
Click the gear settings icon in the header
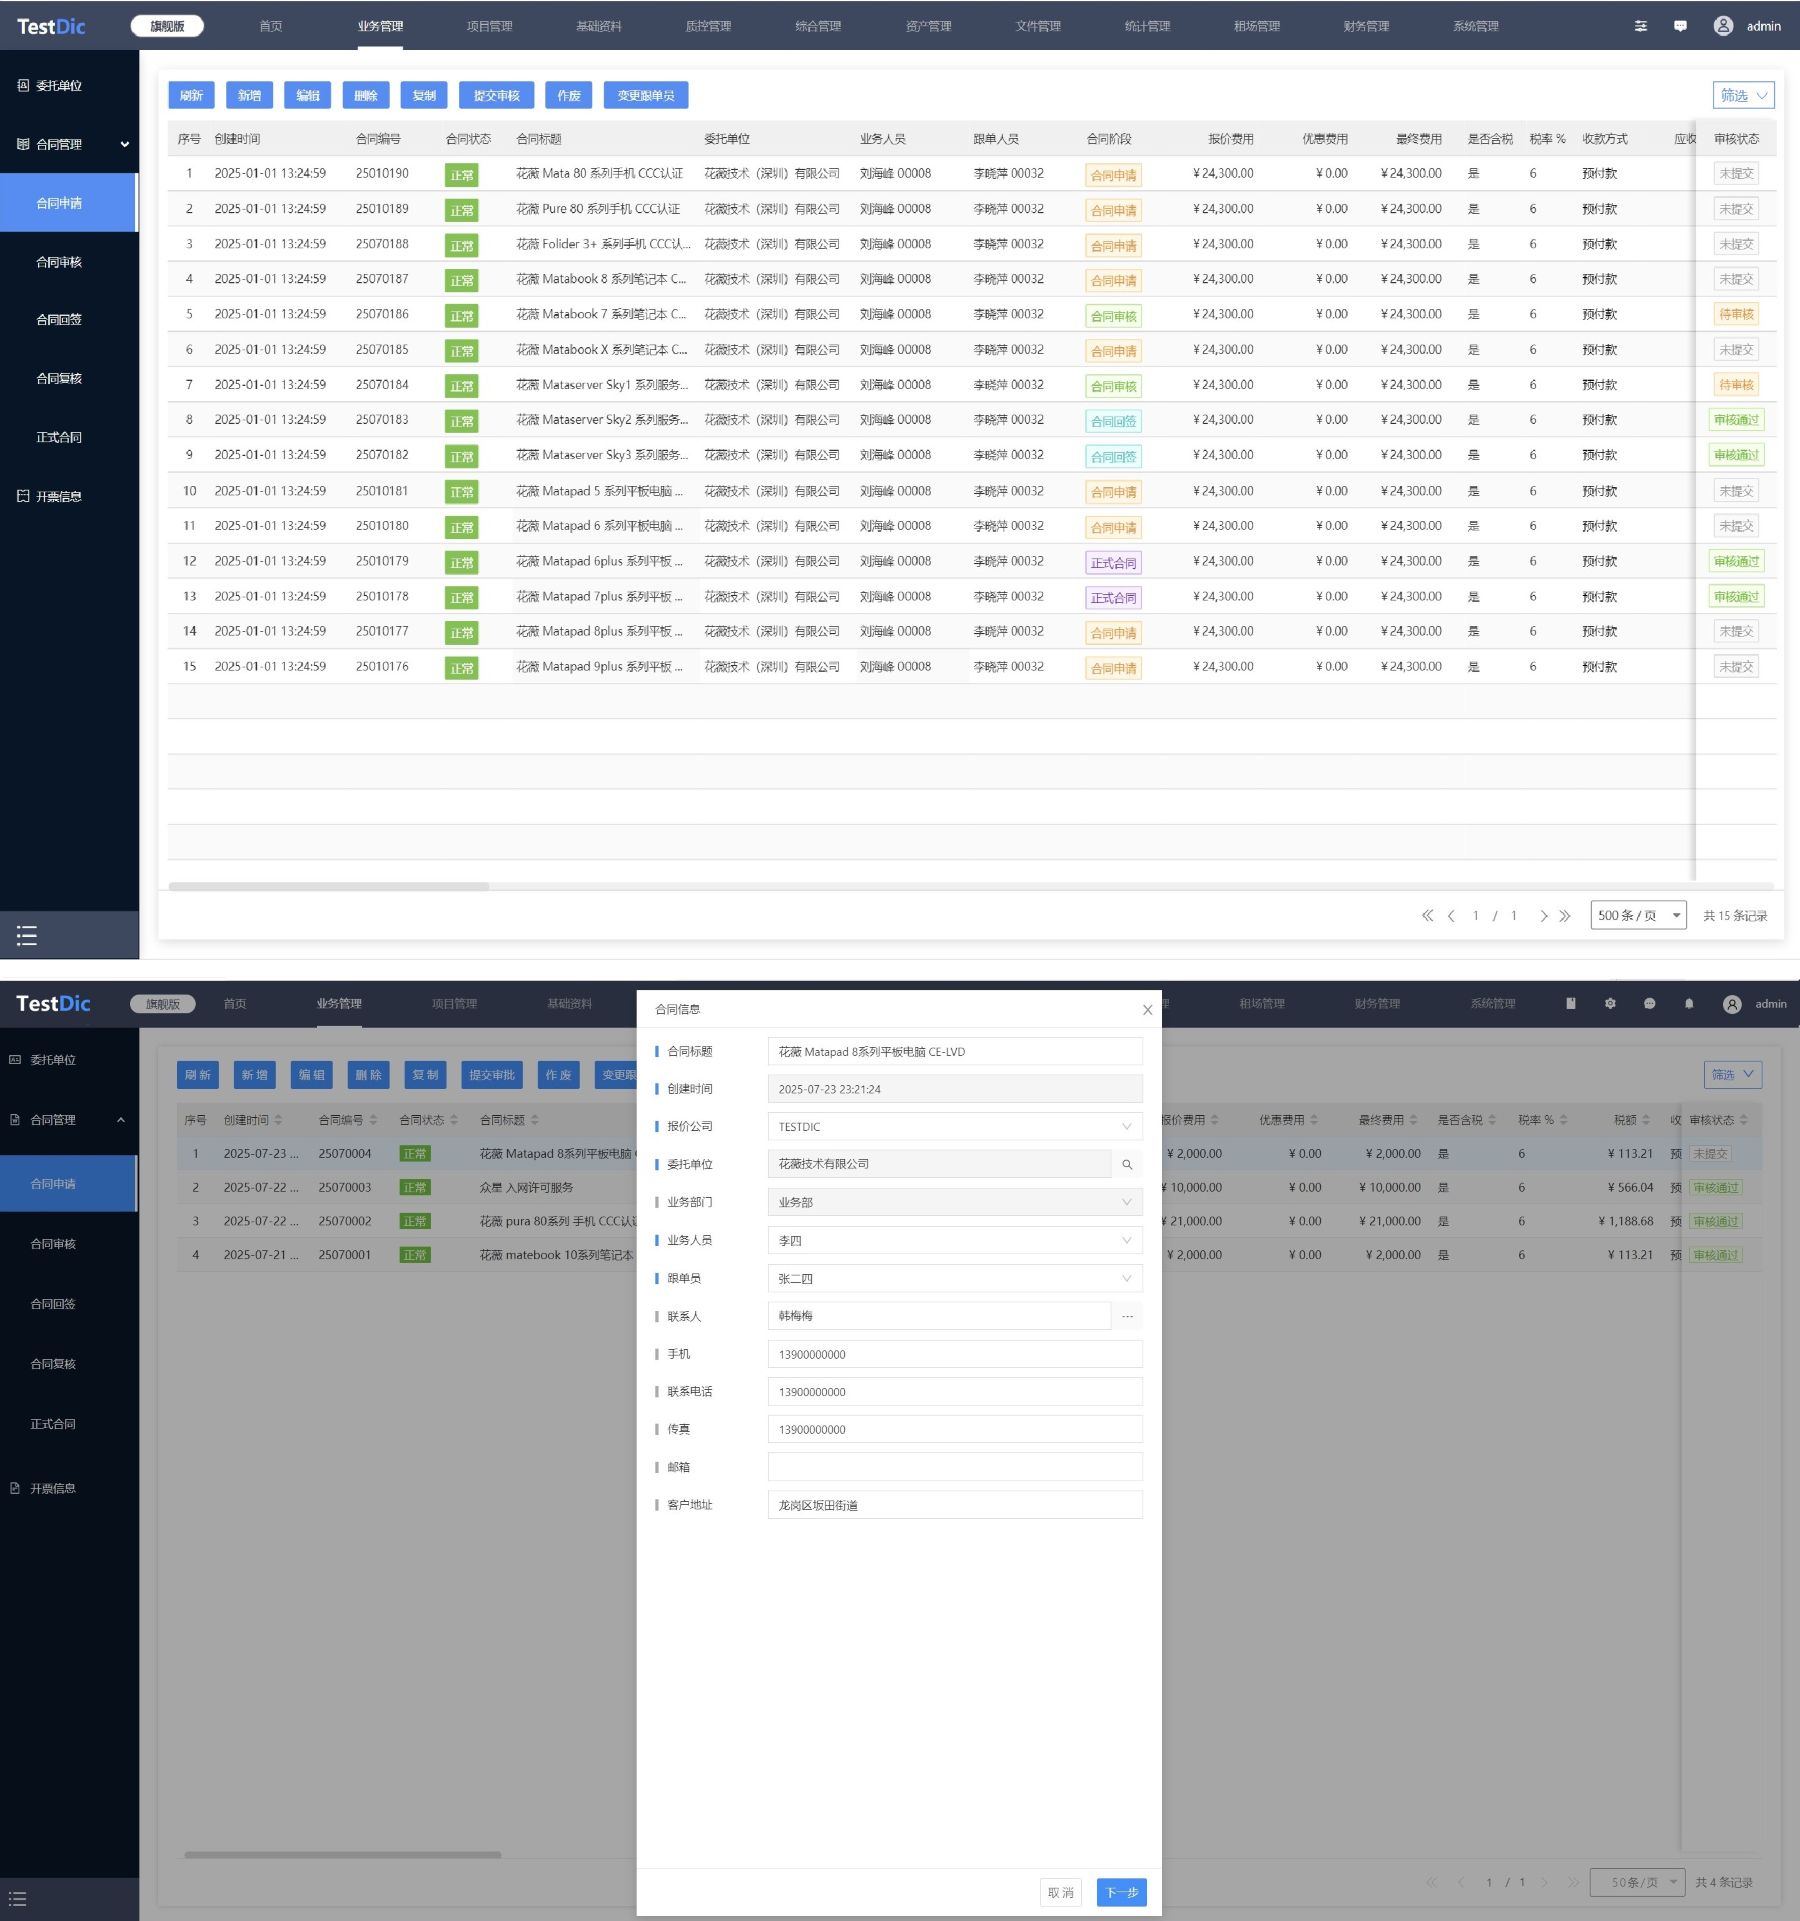point(1610,1003)
